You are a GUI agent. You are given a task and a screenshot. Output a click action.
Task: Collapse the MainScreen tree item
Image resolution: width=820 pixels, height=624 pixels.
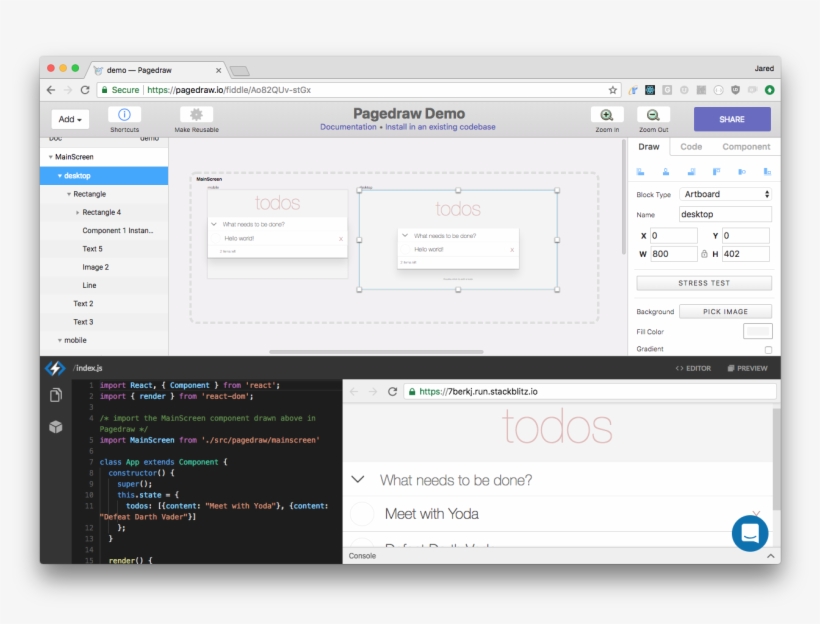coord(50,157)
